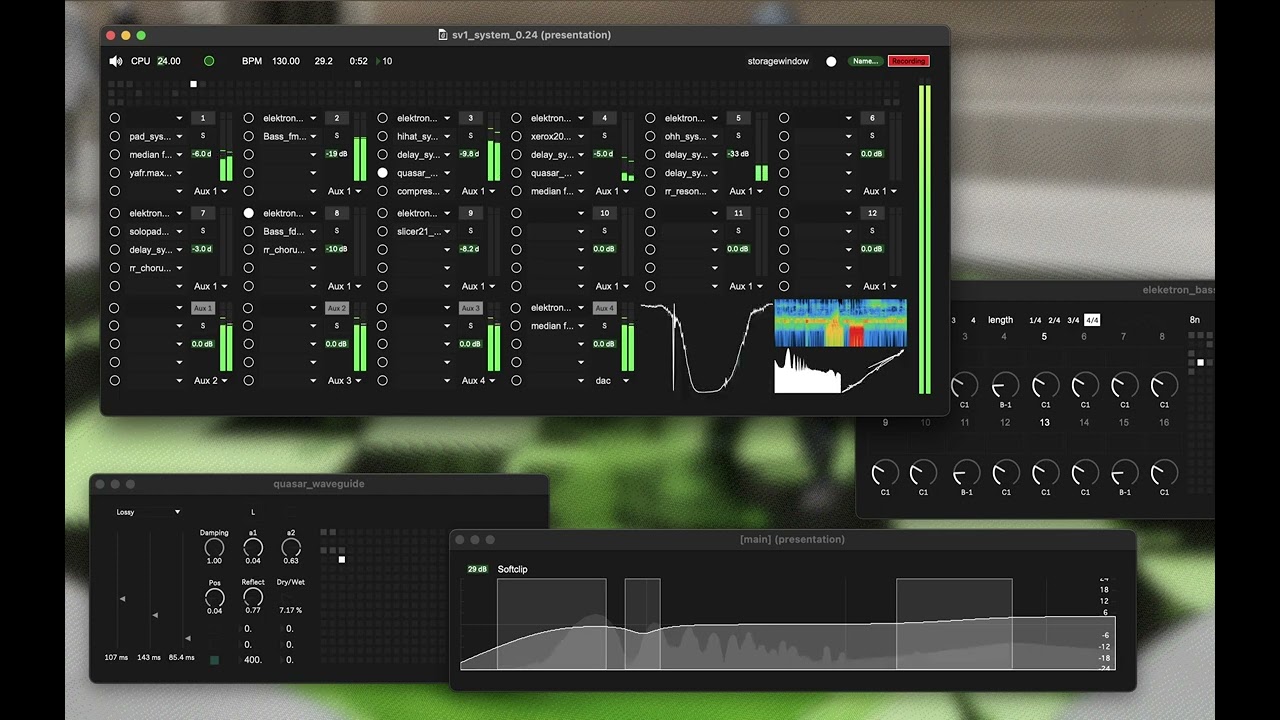Toggle the circle beside hihat_sys in channel 3
1280x720 pixels.
tap(382, 136)
